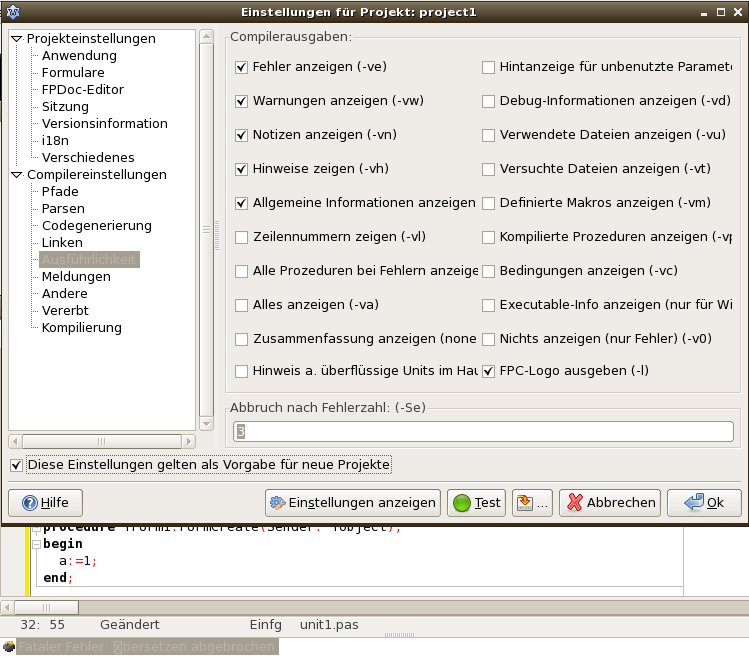Click the window menu icon in title bar
This screenshot has width=749, height=663.
13,13
